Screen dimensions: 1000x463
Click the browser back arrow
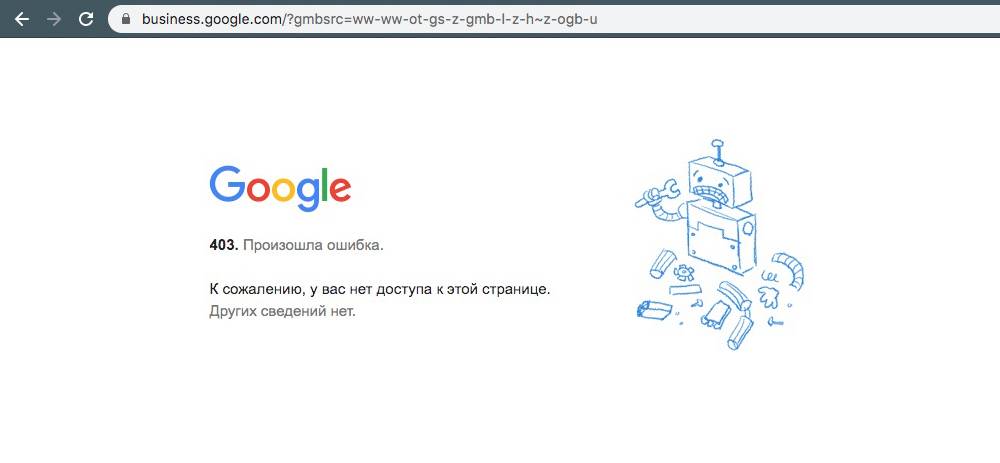pyautogui.click(x=22, y=19)
